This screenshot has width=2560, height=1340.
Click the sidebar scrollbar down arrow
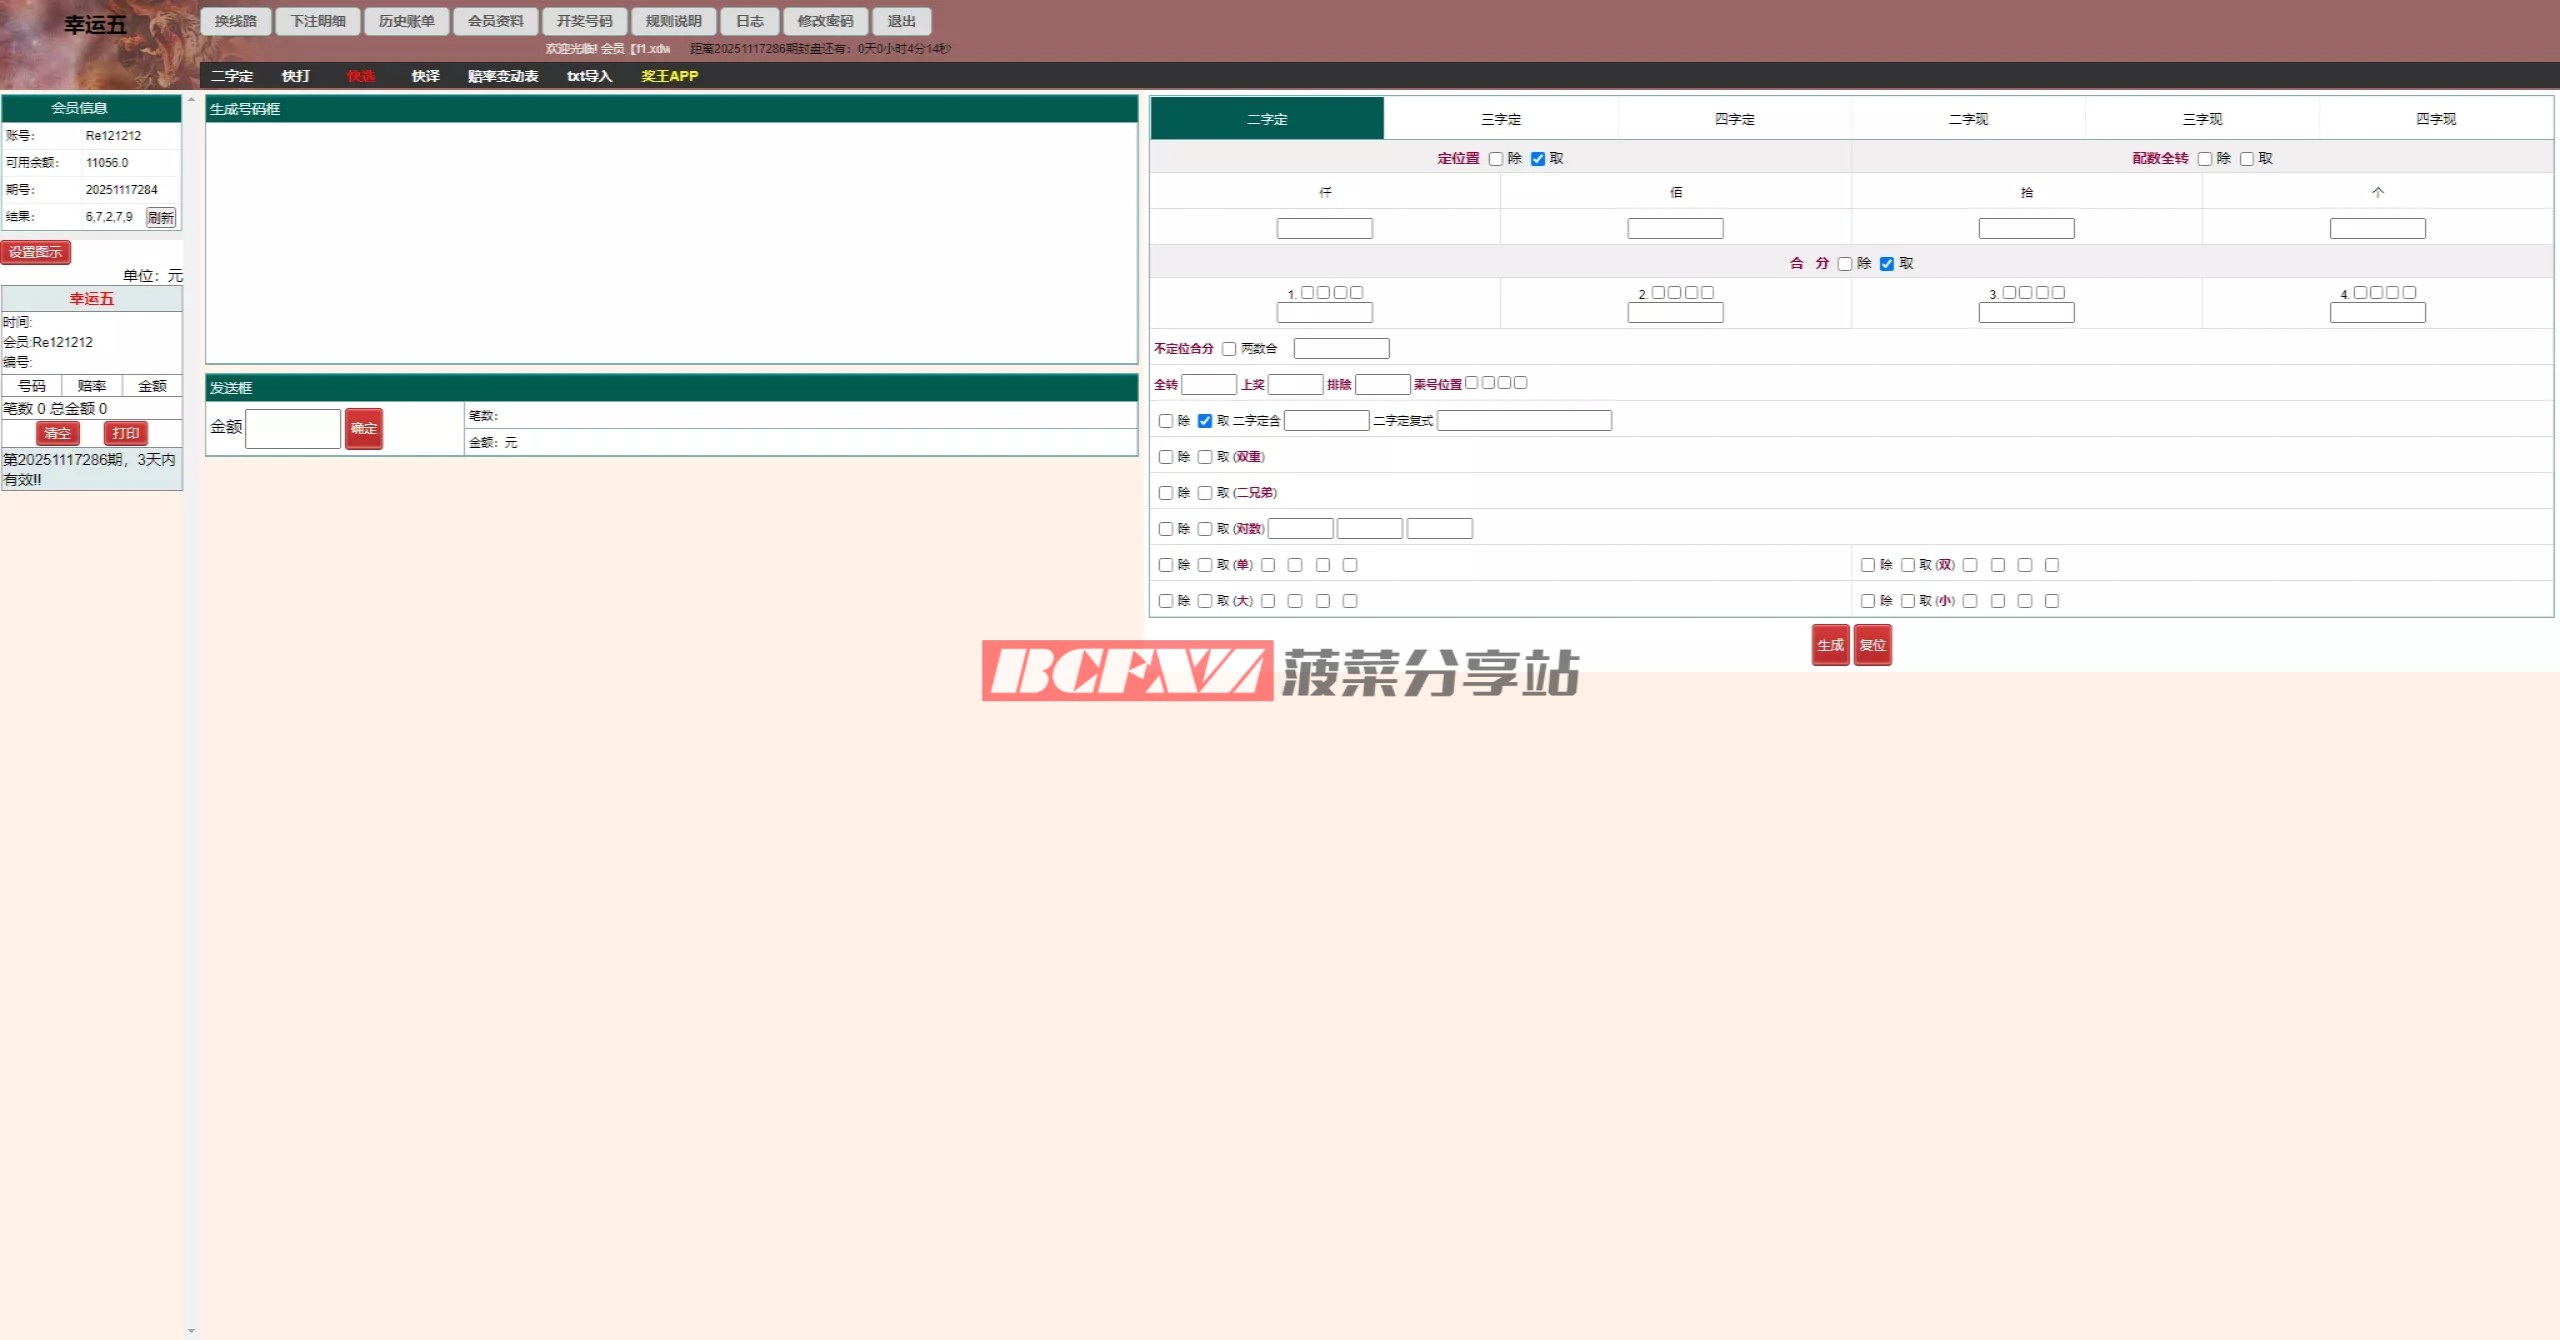click(x=191, y=1331)
